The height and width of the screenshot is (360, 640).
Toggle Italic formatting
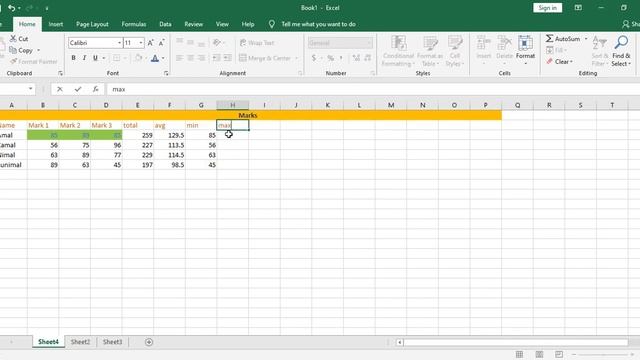pyautogui.click(x=84, y=58)
